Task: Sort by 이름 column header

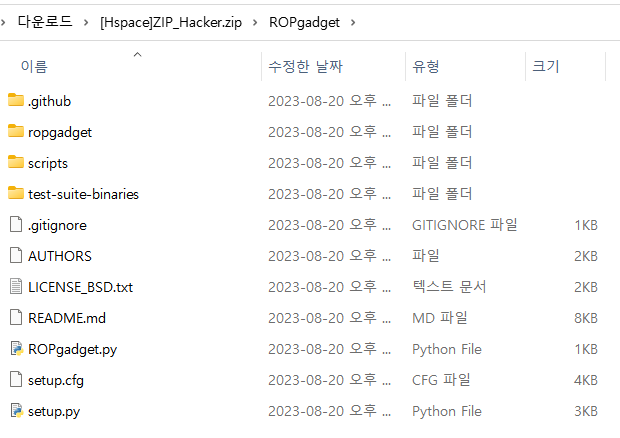Action: (34, 66)
